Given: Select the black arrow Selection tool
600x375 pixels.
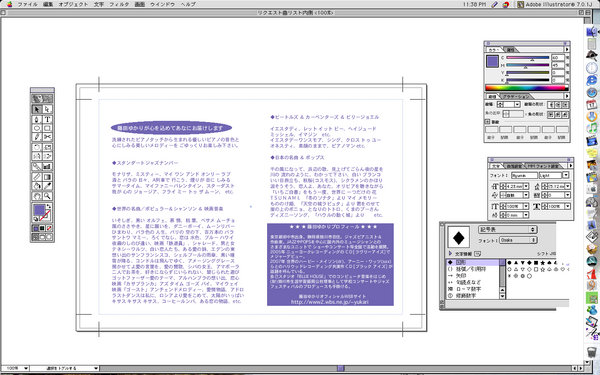Looking at the screenshot, I should pos(37,109).
